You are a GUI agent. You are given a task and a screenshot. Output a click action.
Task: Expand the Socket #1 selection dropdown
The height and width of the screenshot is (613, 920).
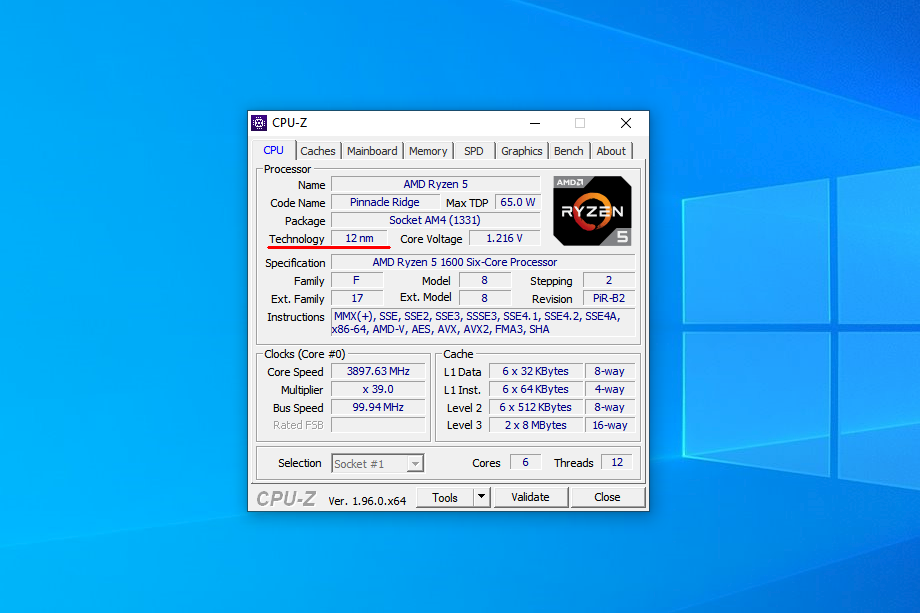[x=415, y=464]
